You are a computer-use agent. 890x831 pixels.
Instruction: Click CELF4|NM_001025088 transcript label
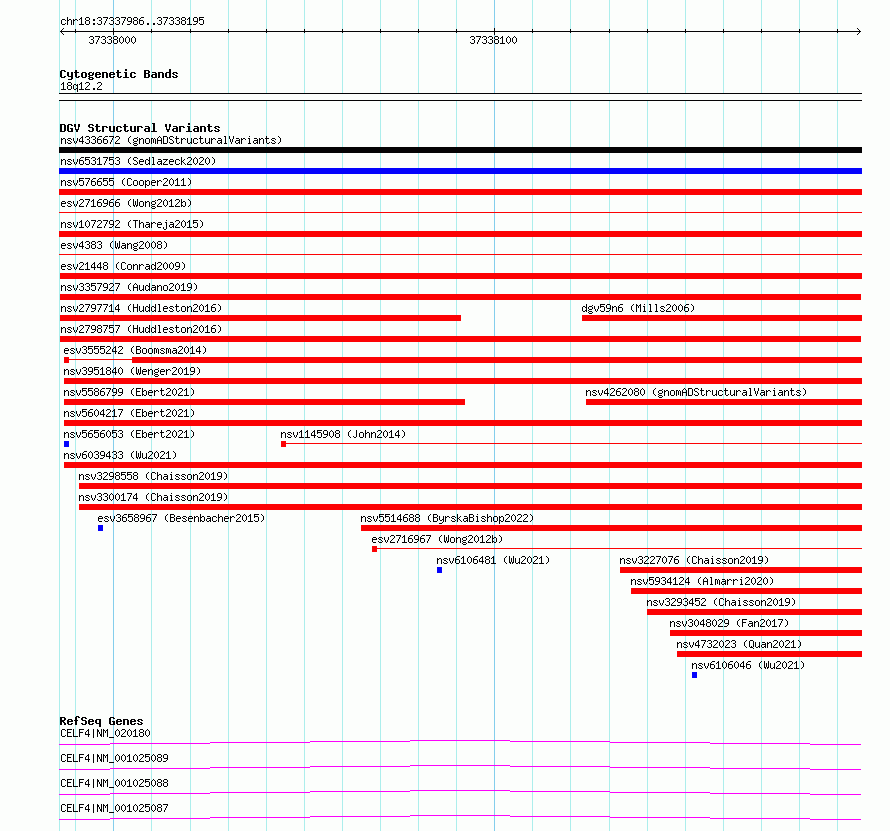coord(114,783)
